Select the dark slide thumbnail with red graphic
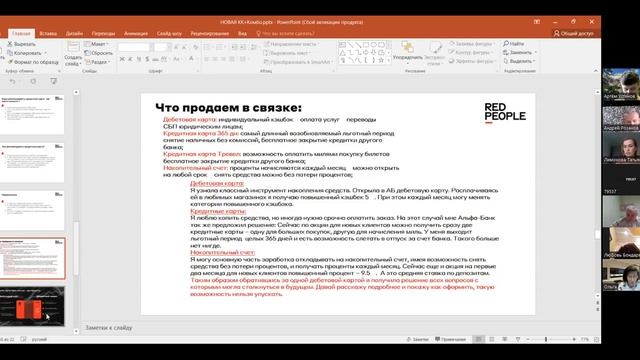Screen dimensions: 640x360 pos(31,307)
